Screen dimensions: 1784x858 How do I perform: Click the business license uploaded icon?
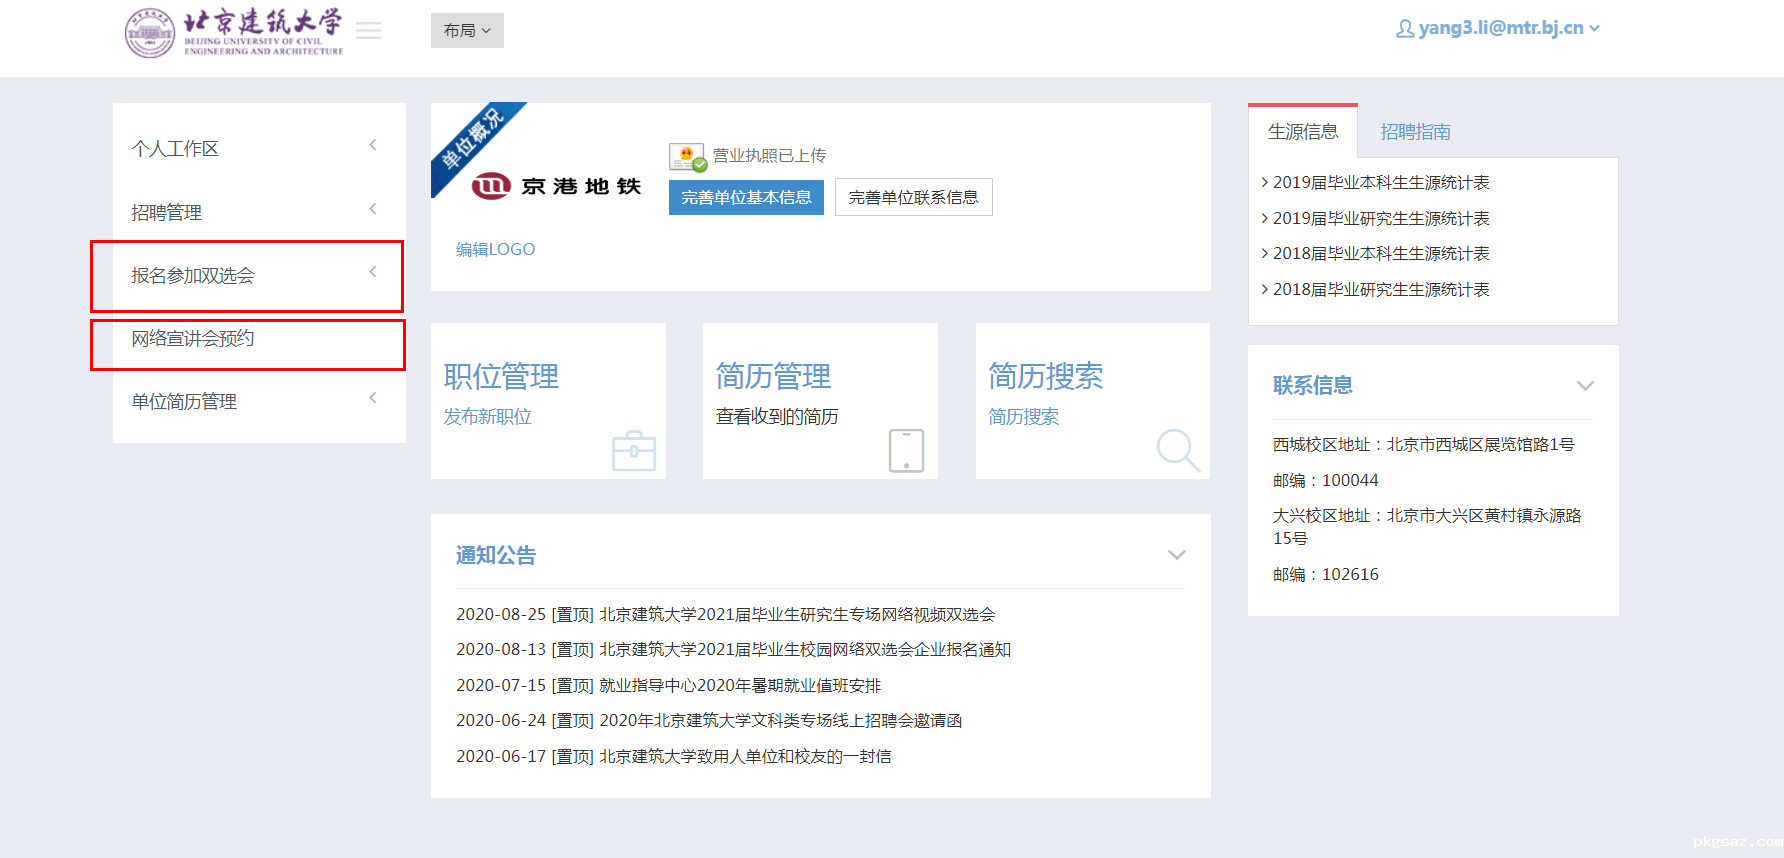687,157
